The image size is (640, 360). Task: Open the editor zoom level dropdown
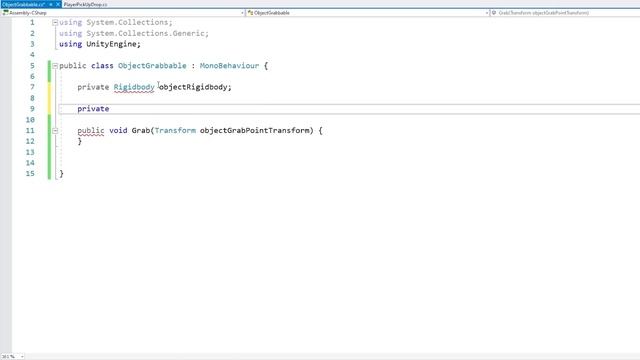click(22, 357)
